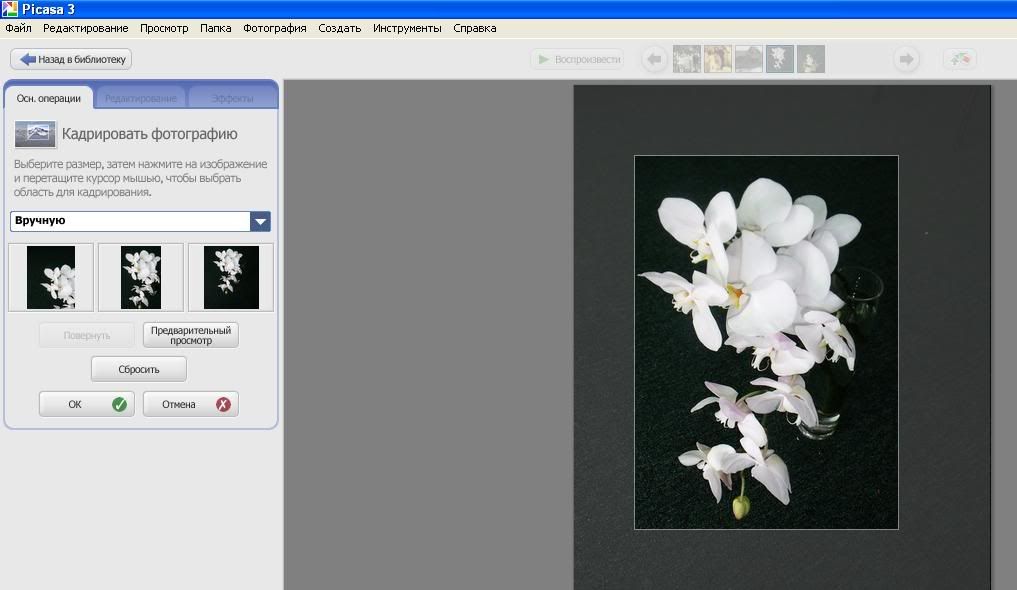Click the green checkmark on the OK button
This screenshot has width=1017, height=590.
[x=119, y=405]
